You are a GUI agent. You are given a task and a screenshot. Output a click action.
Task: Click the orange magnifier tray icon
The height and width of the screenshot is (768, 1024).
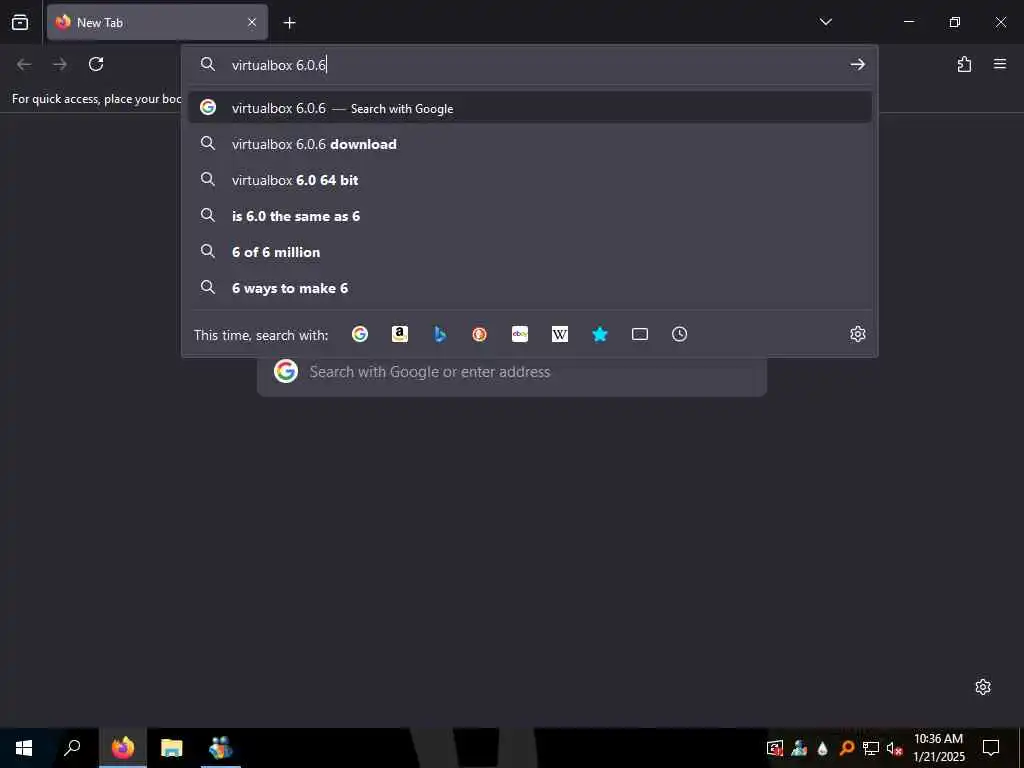click(x=846, y=748)
